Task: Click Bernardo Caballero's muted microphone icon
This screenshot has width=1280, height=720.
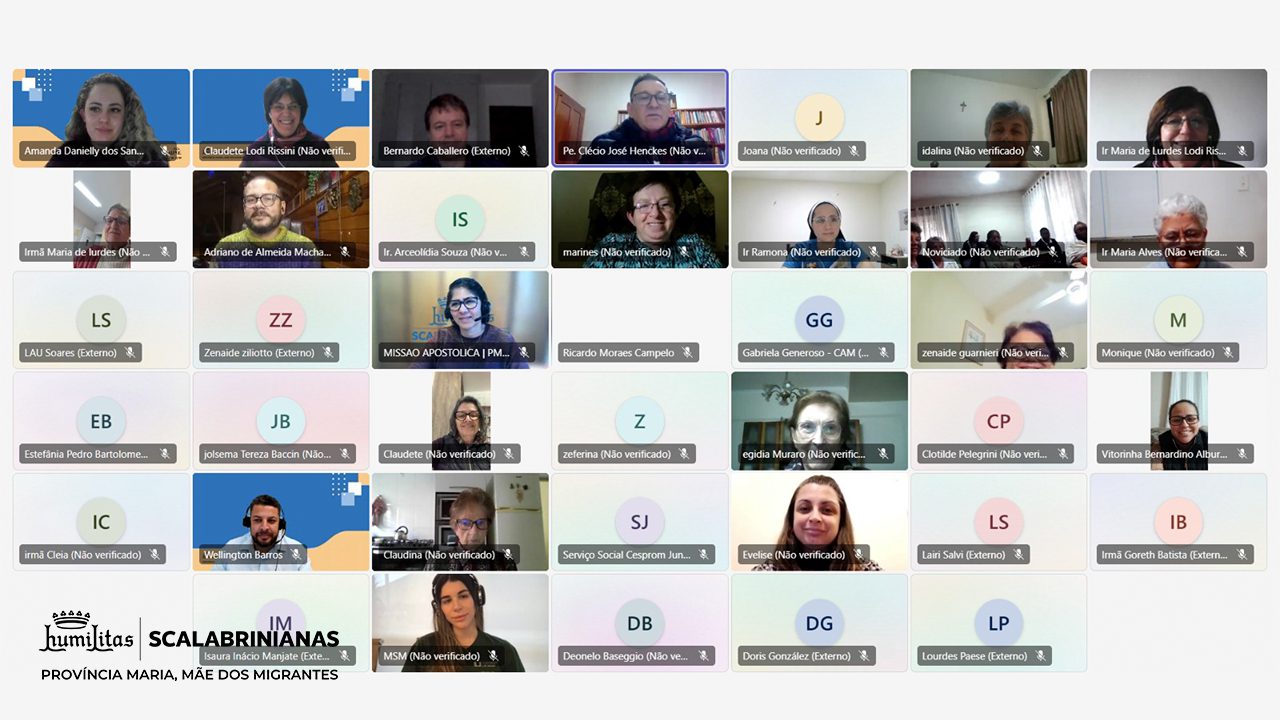Action: (x=524, y=152)
